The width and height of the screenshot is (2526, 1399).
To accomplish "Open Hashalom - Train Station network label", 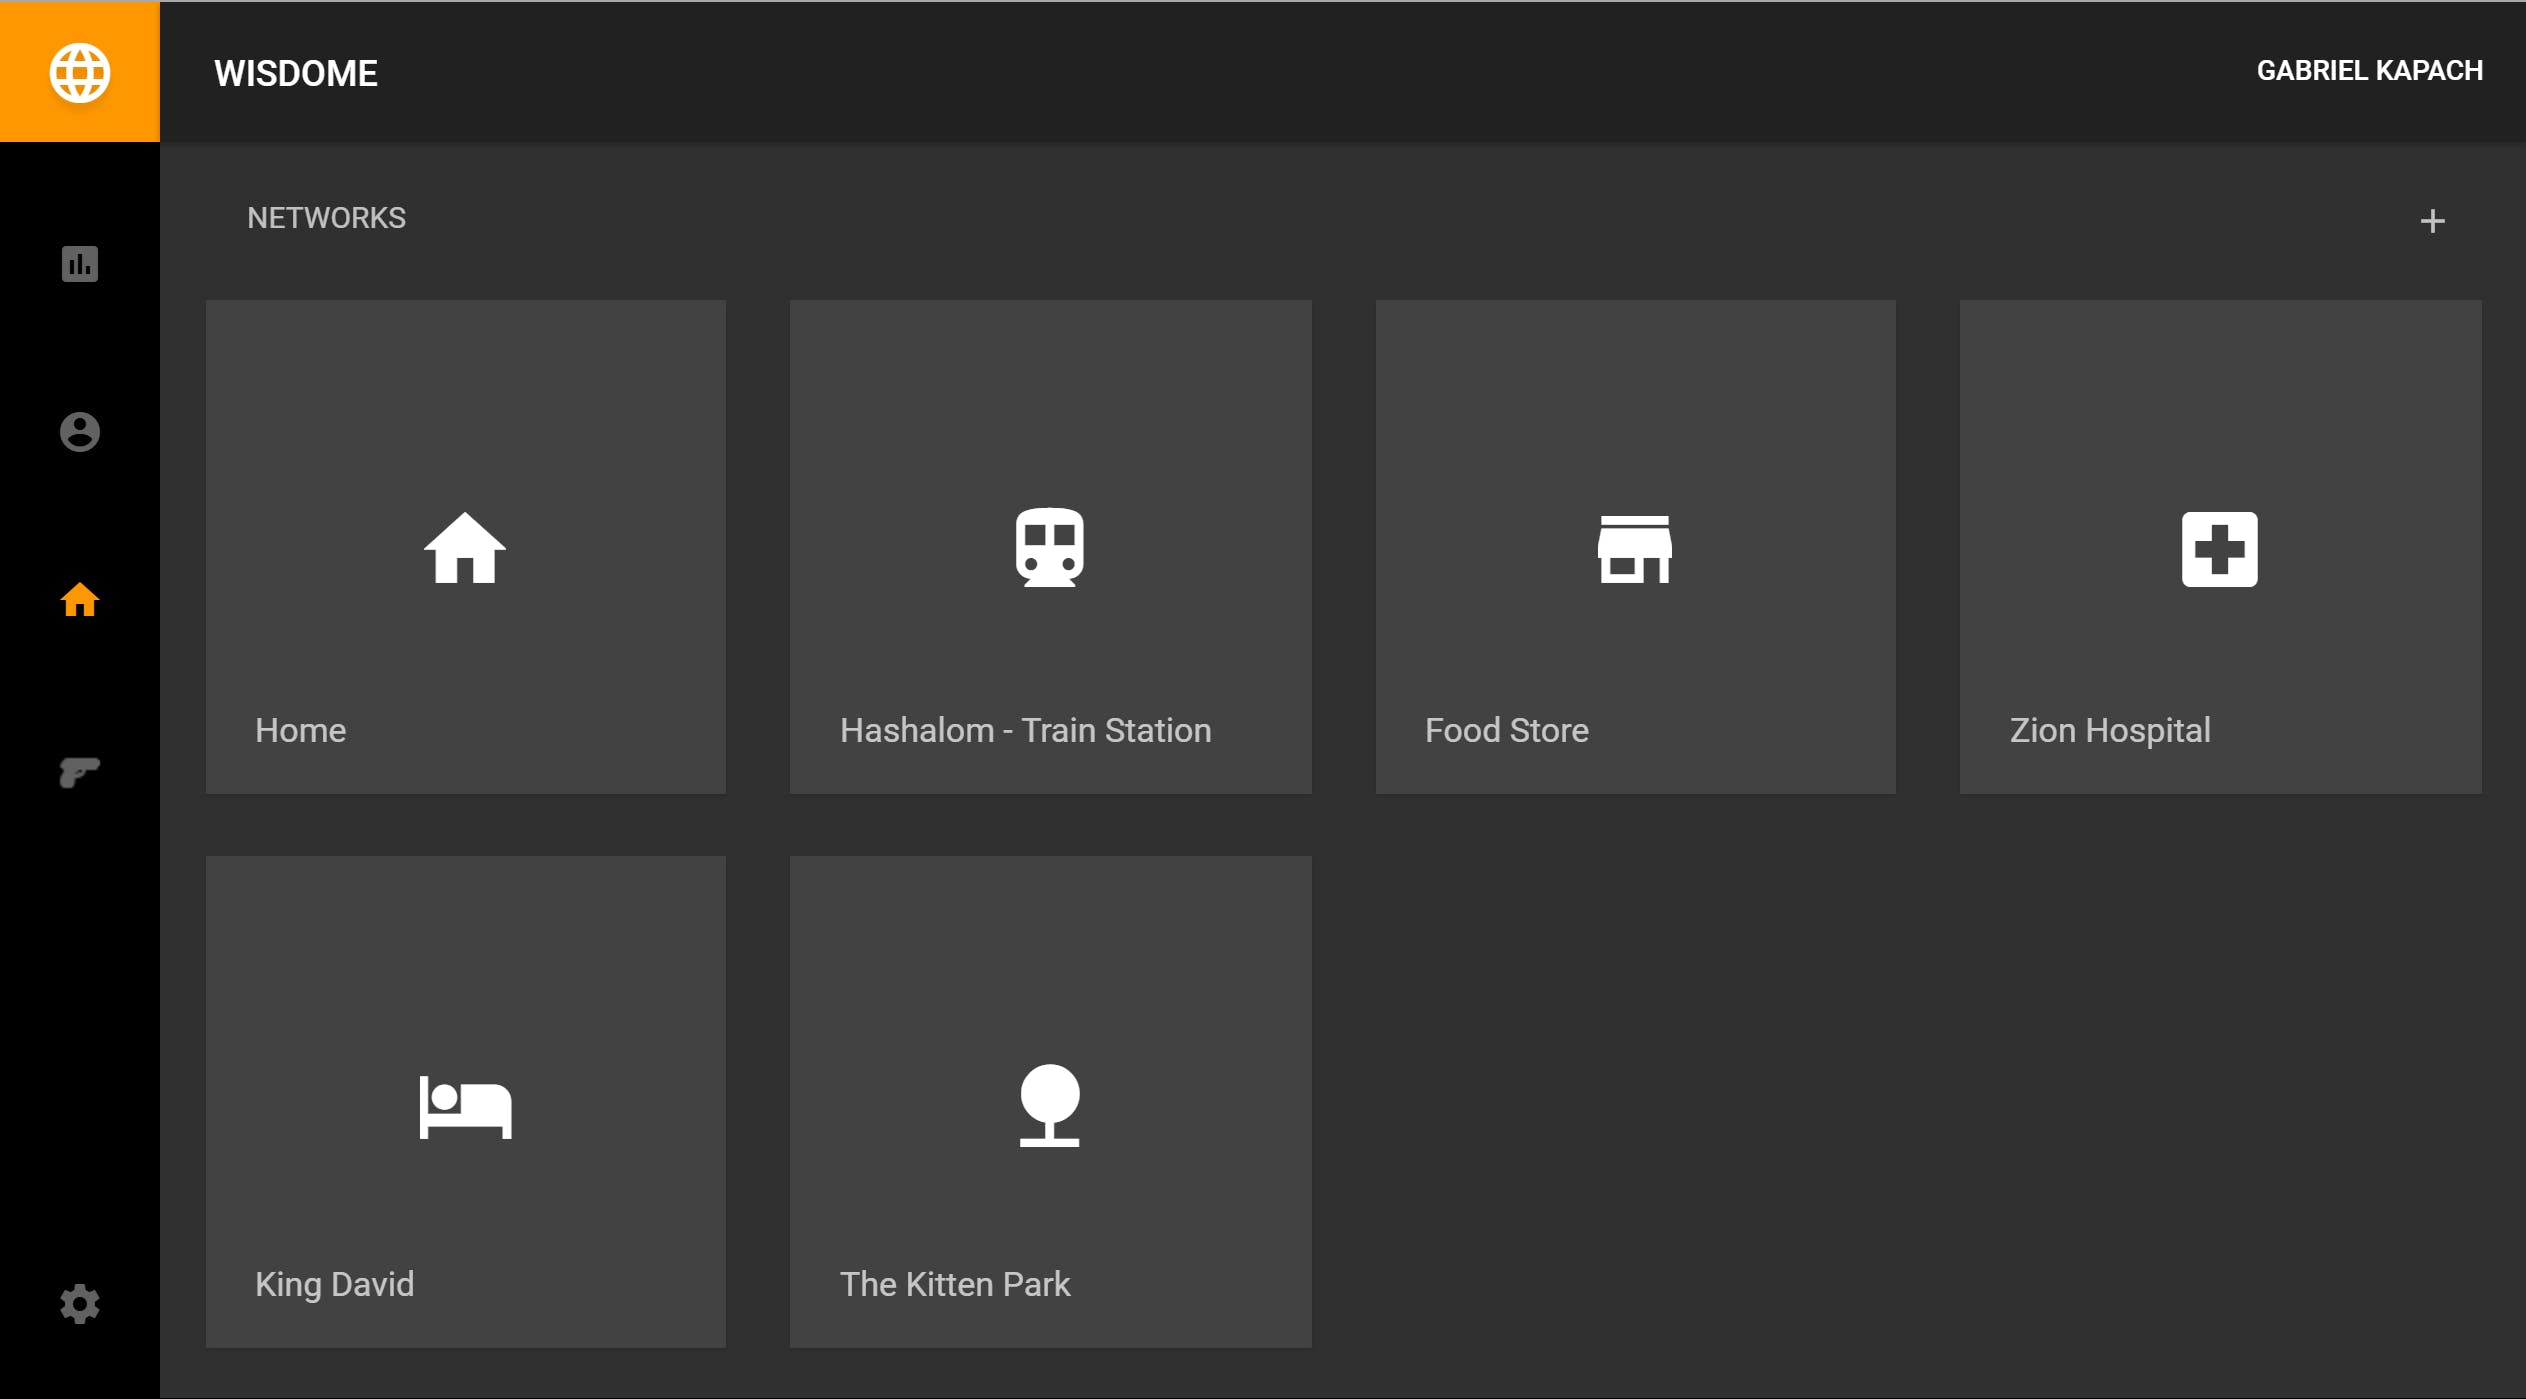I will [1025, 730].
